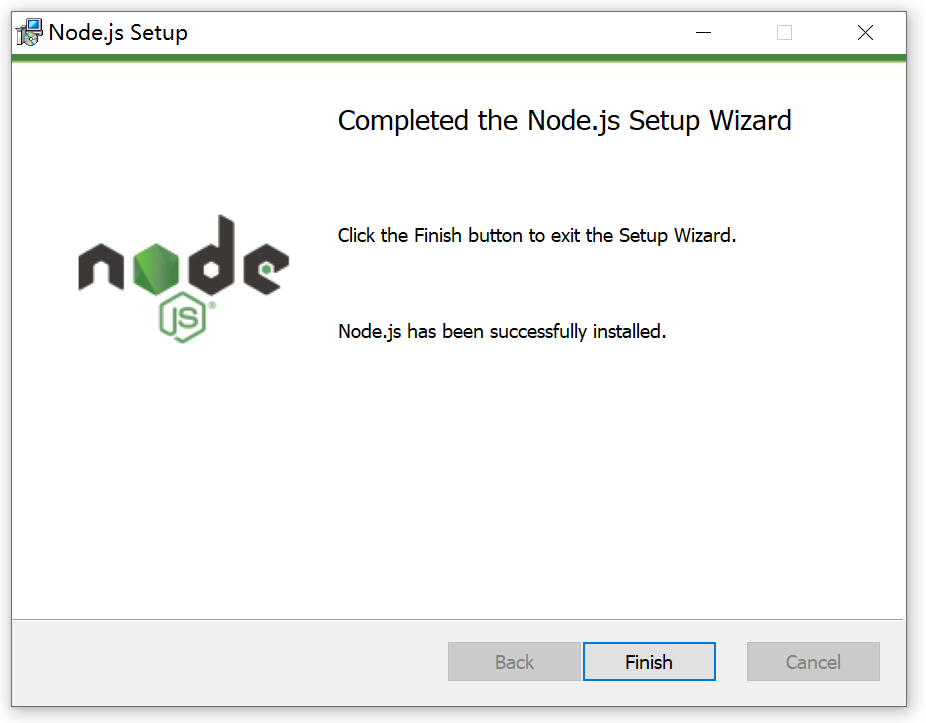Click the greyed-out Cancel button

coord(813,662)
